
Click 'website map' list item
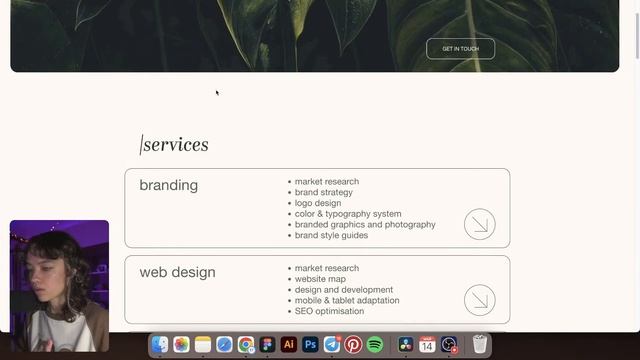tap(320, 279)
